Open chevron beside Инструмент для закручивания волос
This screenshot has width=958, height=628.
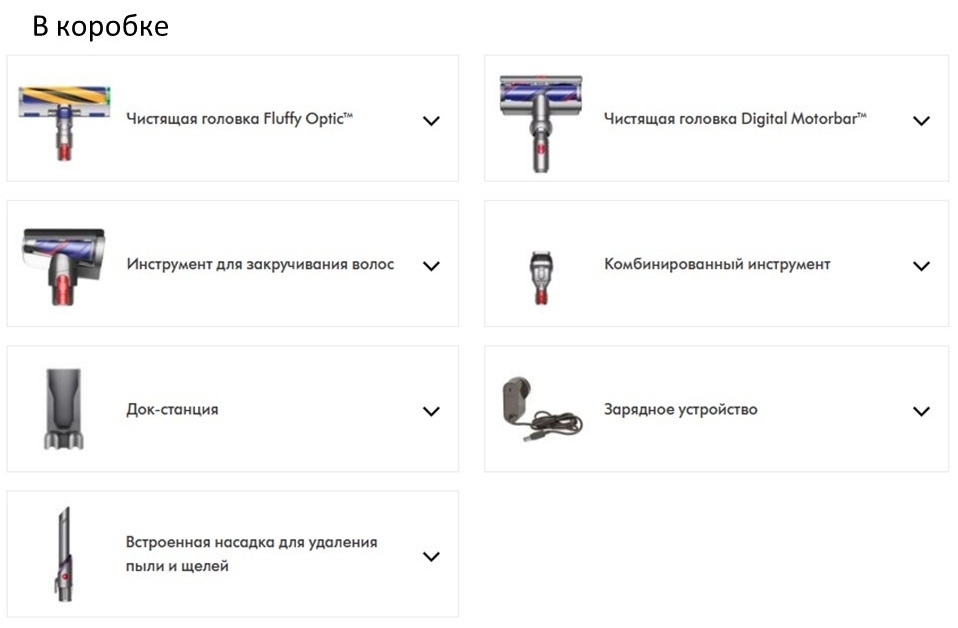click(431, 266)
